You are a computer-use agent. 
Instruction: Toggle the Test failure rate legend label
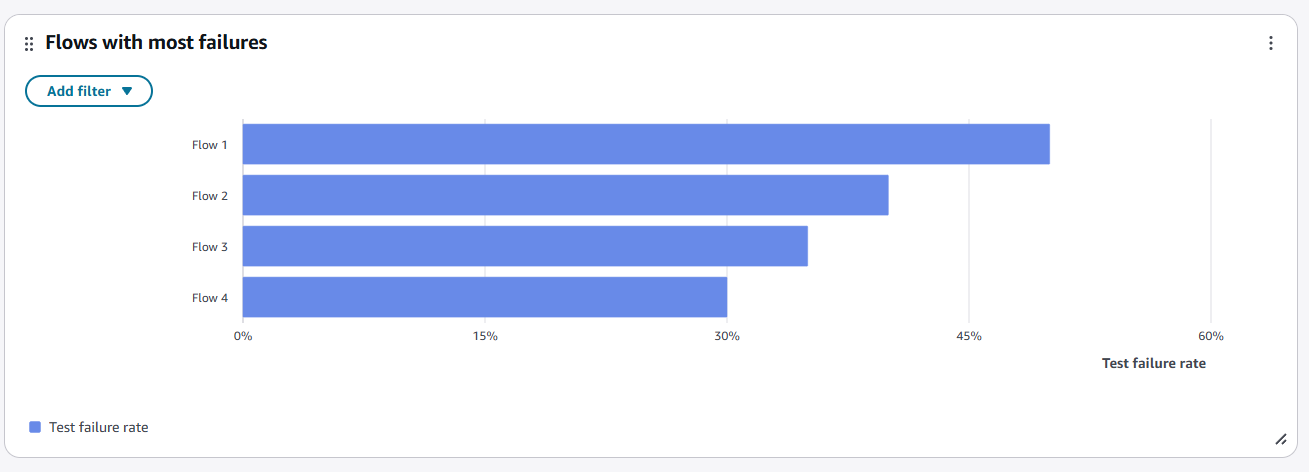(x=98, y=427)
